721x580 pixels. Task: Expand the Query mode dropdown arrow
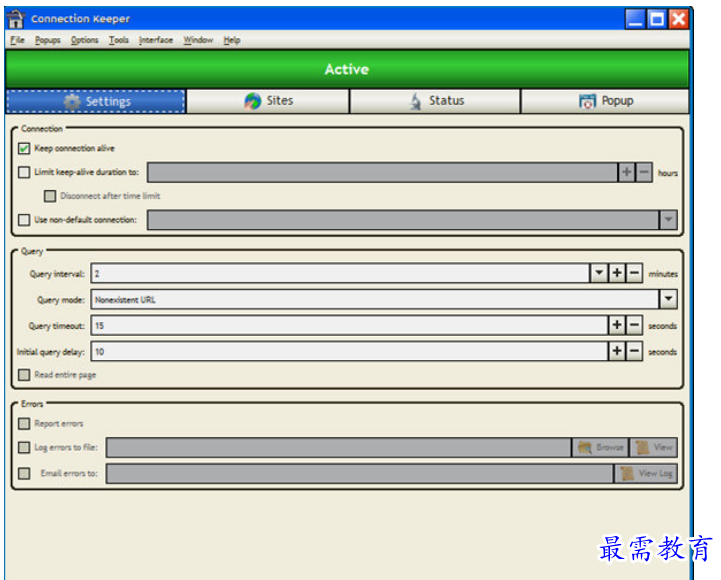[668, 299]
